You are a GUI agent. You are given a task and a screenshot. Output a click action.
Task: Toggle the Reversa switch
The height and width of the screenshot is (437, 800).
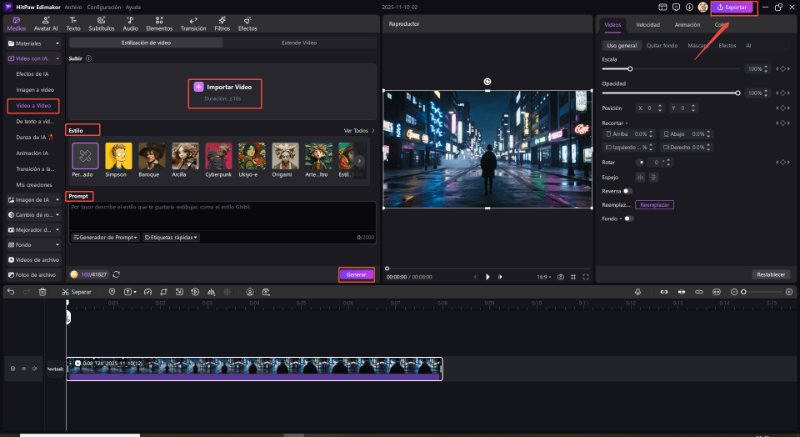coord(628,191)
